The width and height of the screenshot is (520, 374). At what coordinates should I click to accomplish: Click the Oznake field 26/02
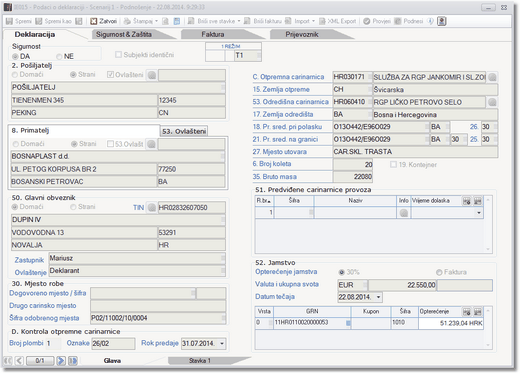pyautogui.click(x=113, y=343)
